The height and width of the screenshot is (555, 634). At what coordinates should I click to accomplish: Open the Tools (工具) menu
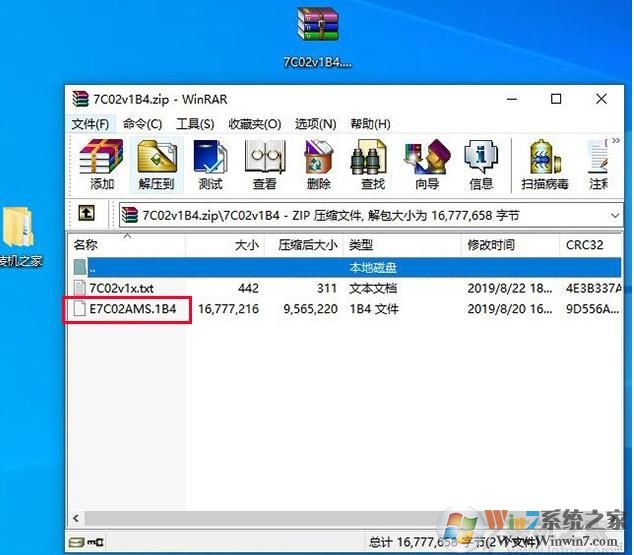(x=195, y=124)
